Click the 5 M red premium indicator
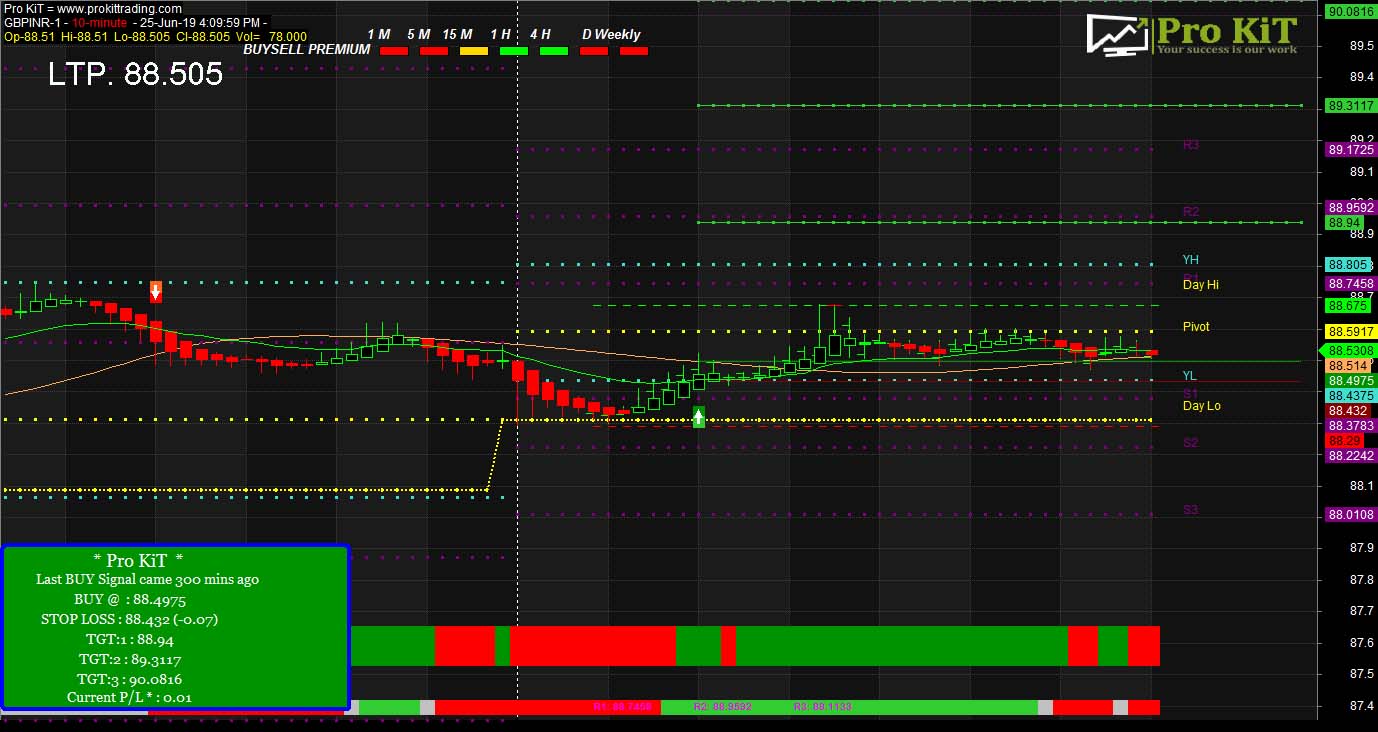Screen dimensions: 1378x732 434,50
